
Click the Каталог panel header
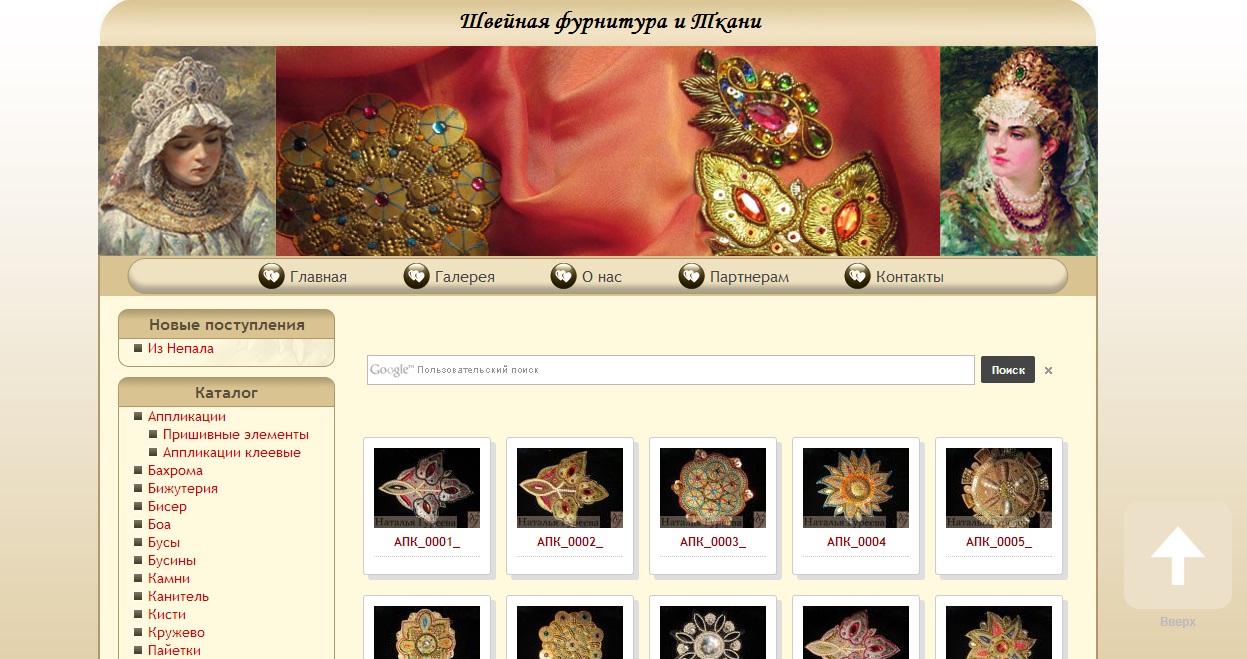(226, 393)
